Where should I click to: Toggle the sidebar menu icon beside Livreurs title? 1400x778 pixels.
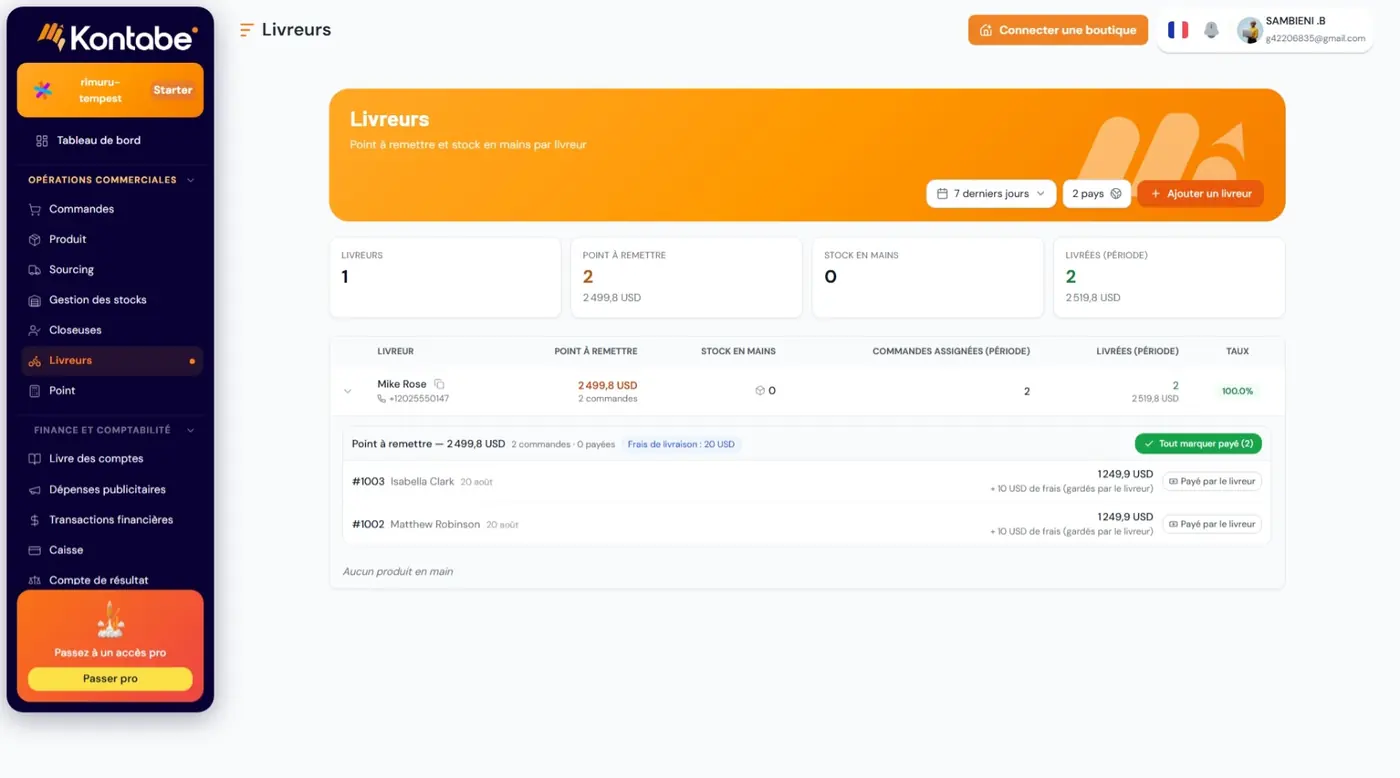click(x=246, y=30)
